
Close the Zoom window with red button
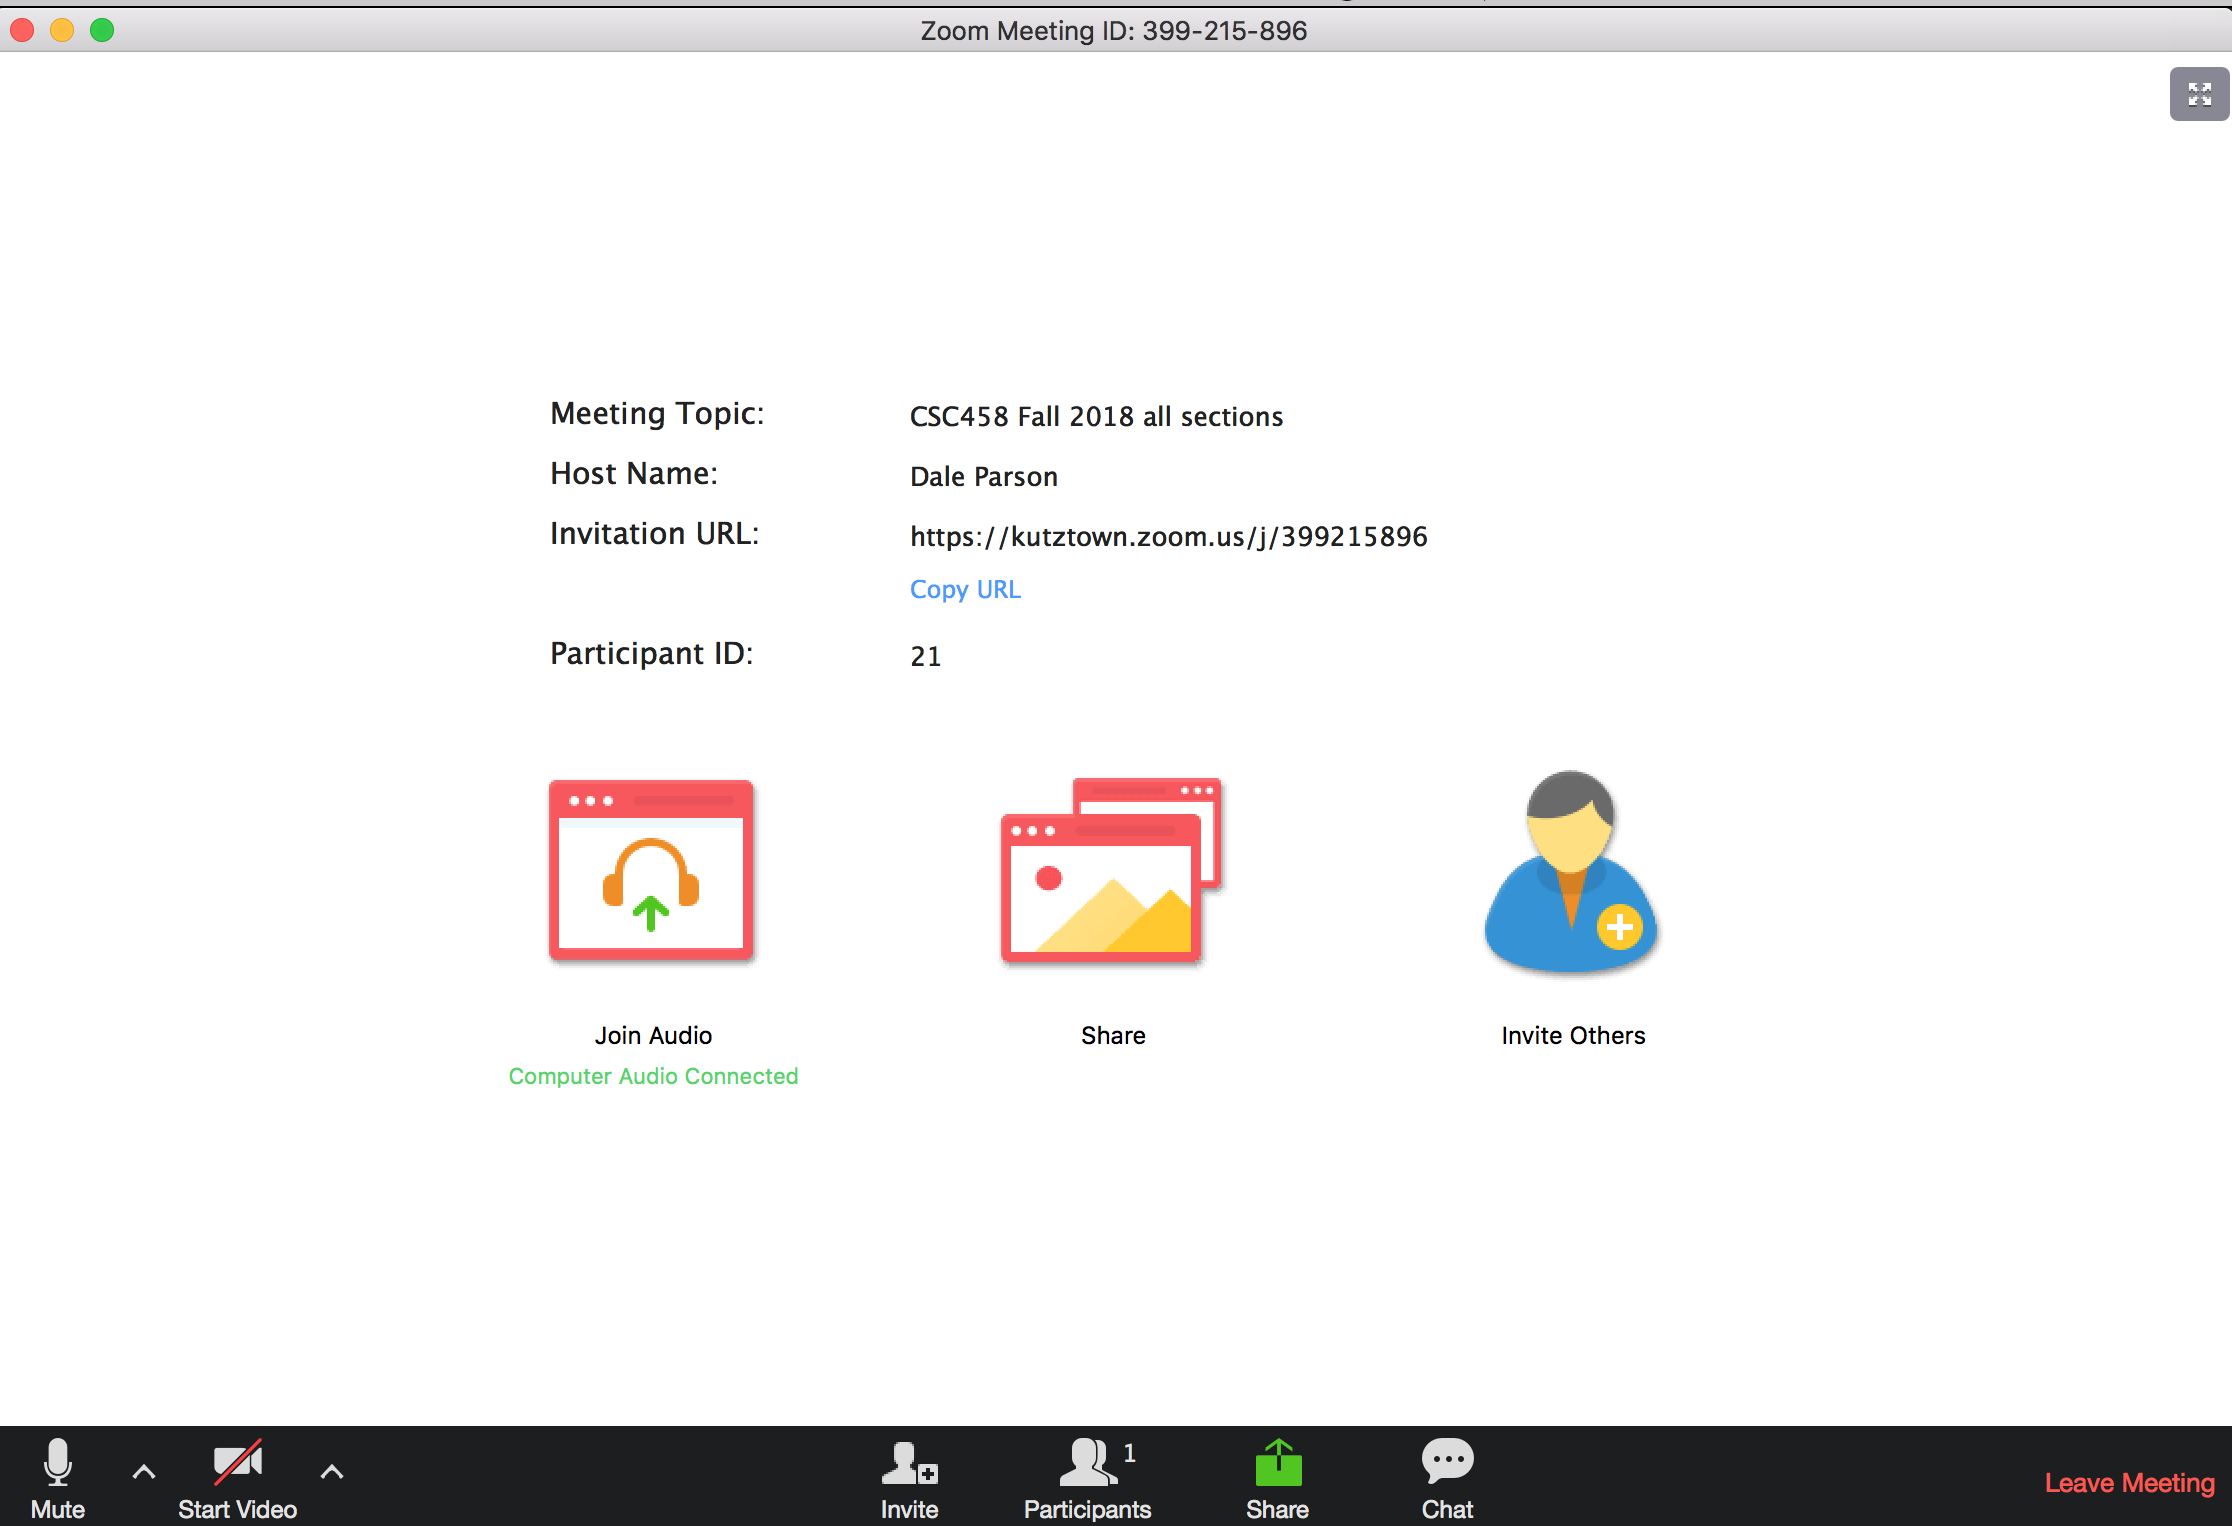22,30
